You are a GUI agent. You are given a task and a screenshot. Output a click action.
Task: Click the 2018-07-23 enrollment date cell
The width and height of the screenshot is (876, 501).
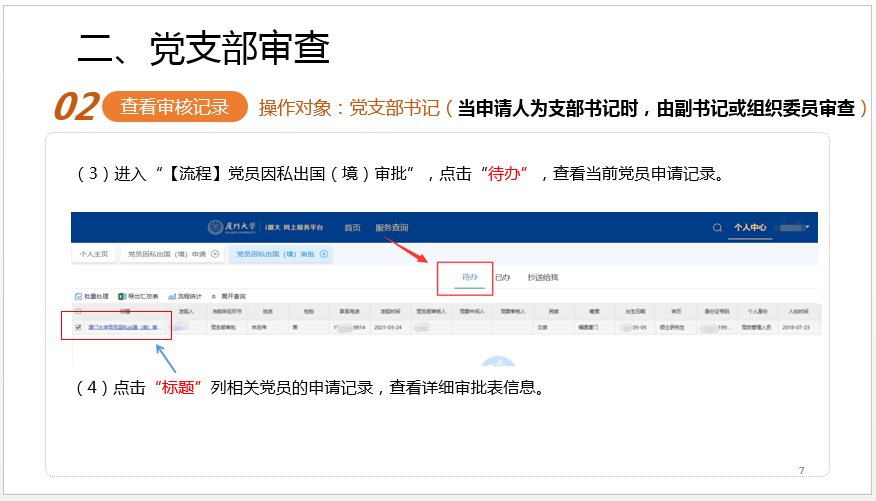tap(796, 327)
